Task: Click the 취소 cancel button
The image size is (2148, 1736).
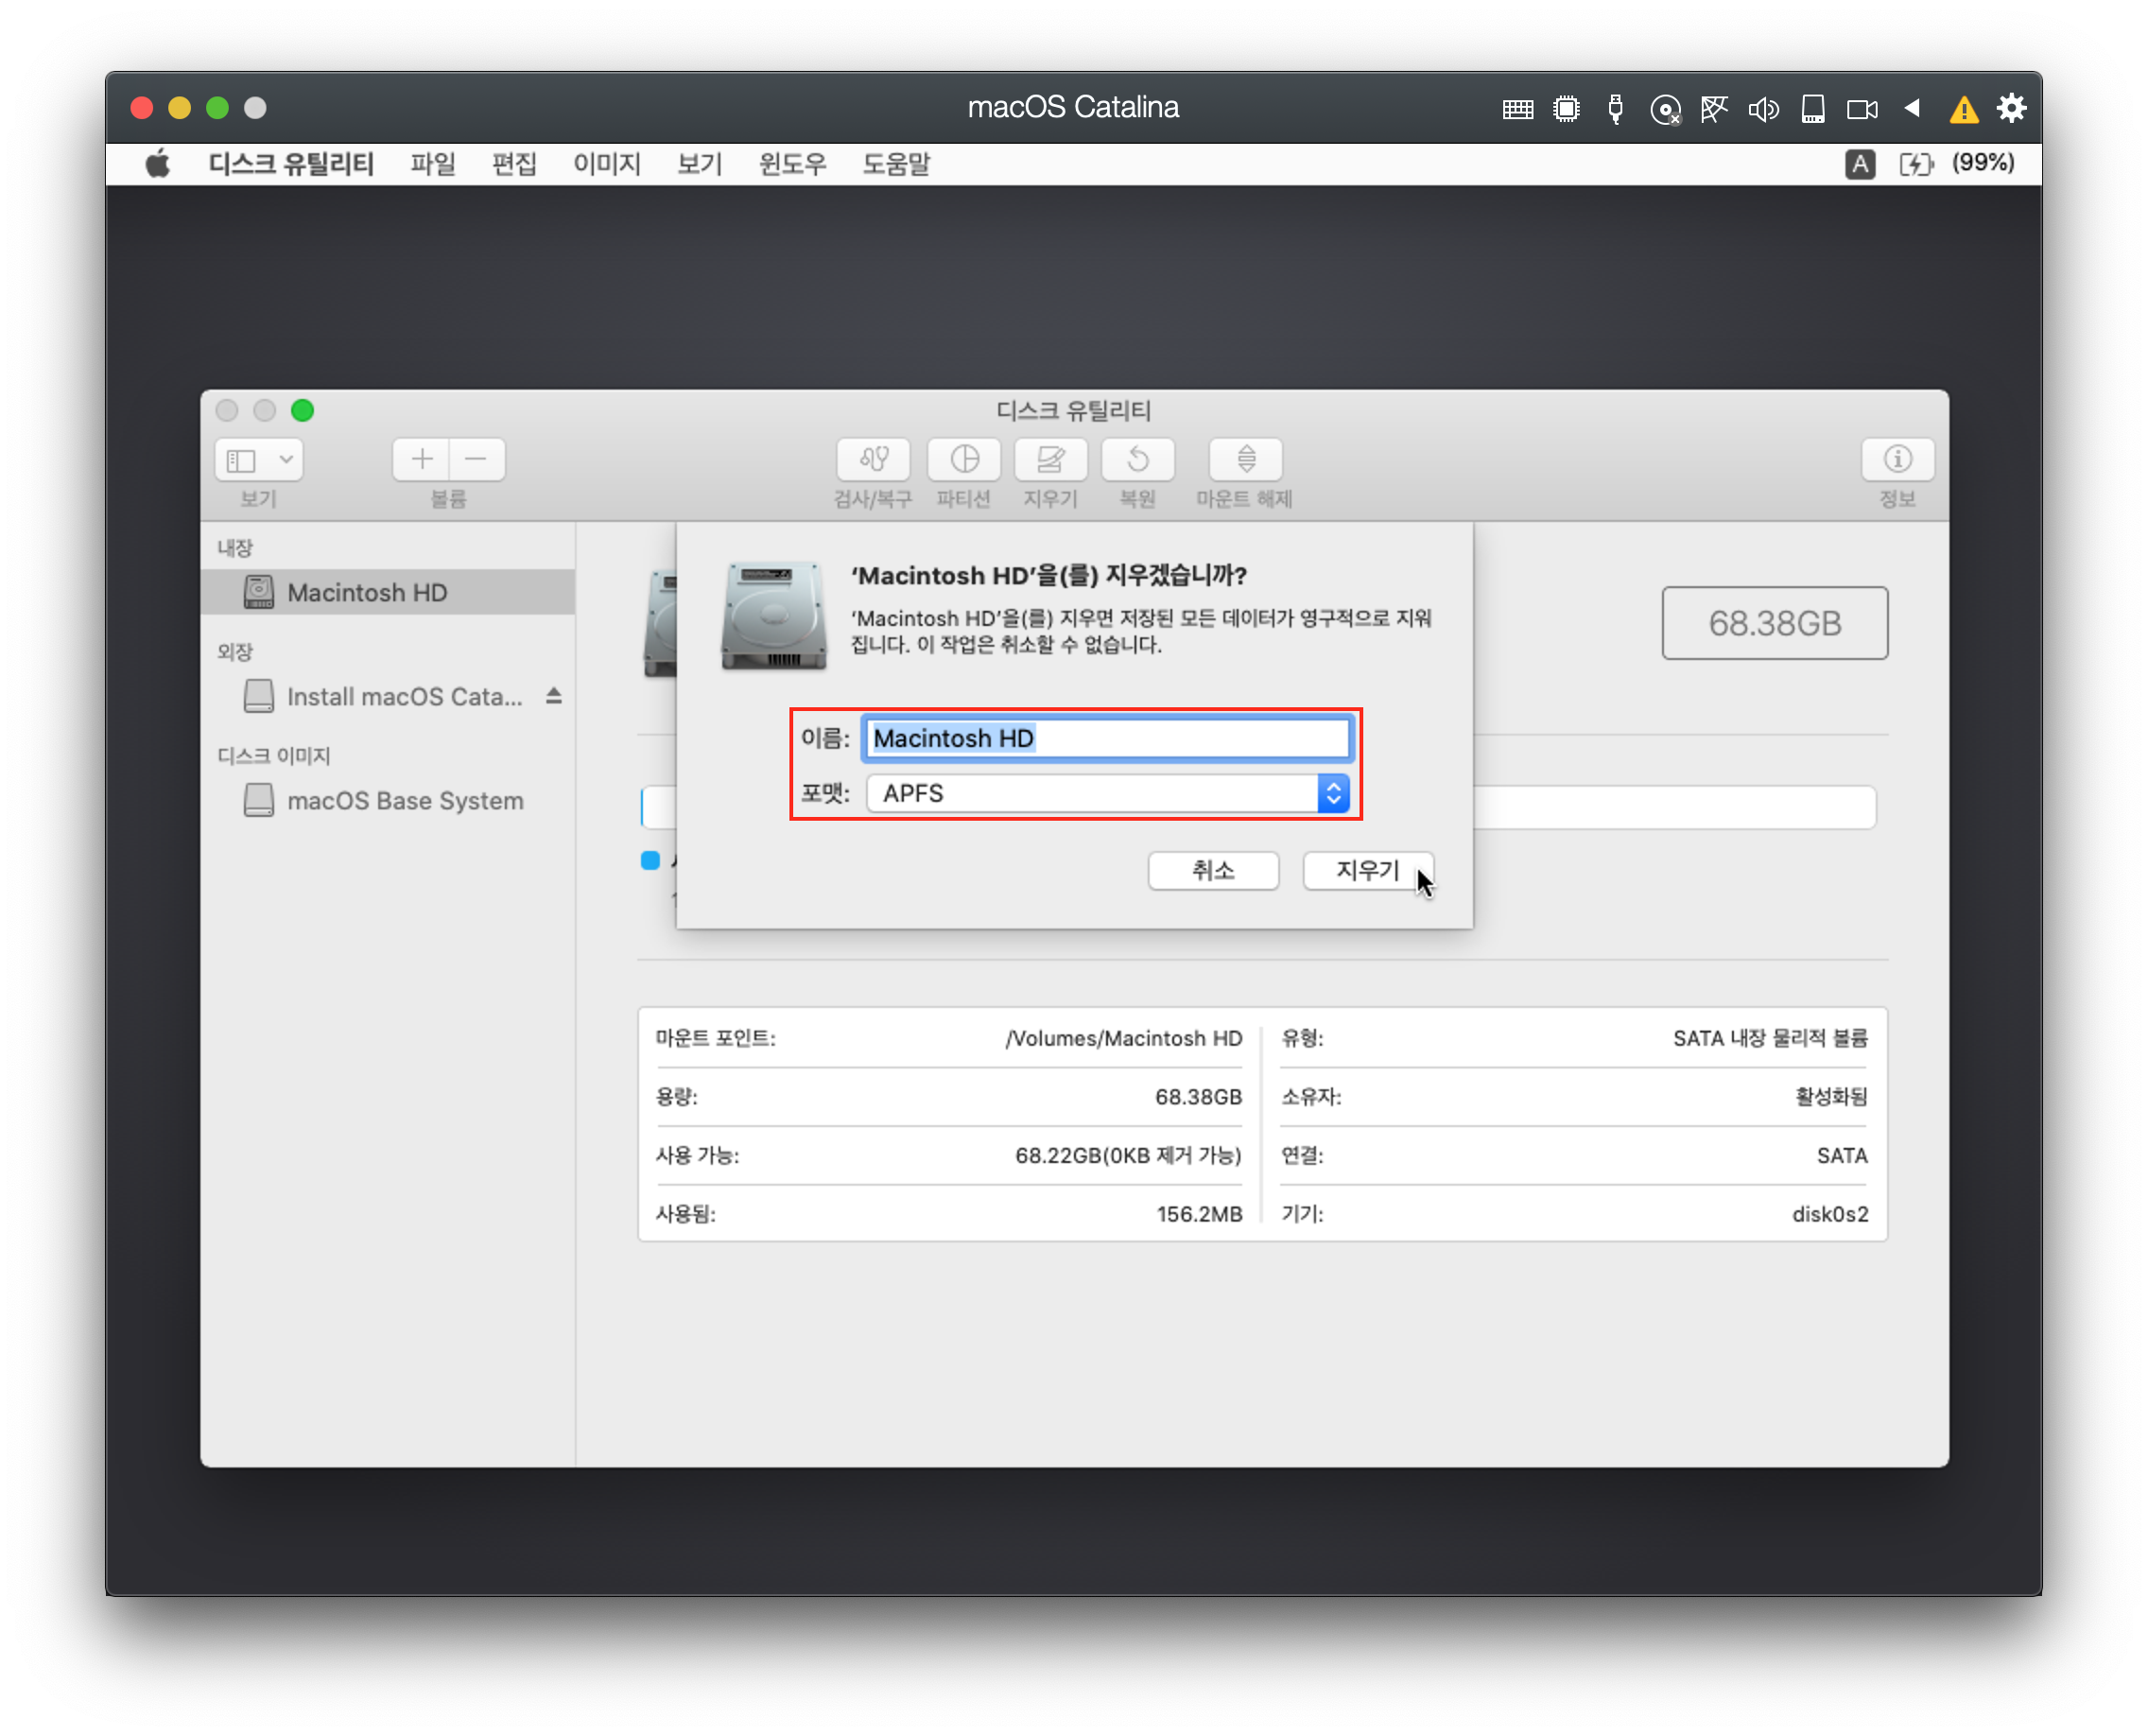Action: [x=1212, y=870]
